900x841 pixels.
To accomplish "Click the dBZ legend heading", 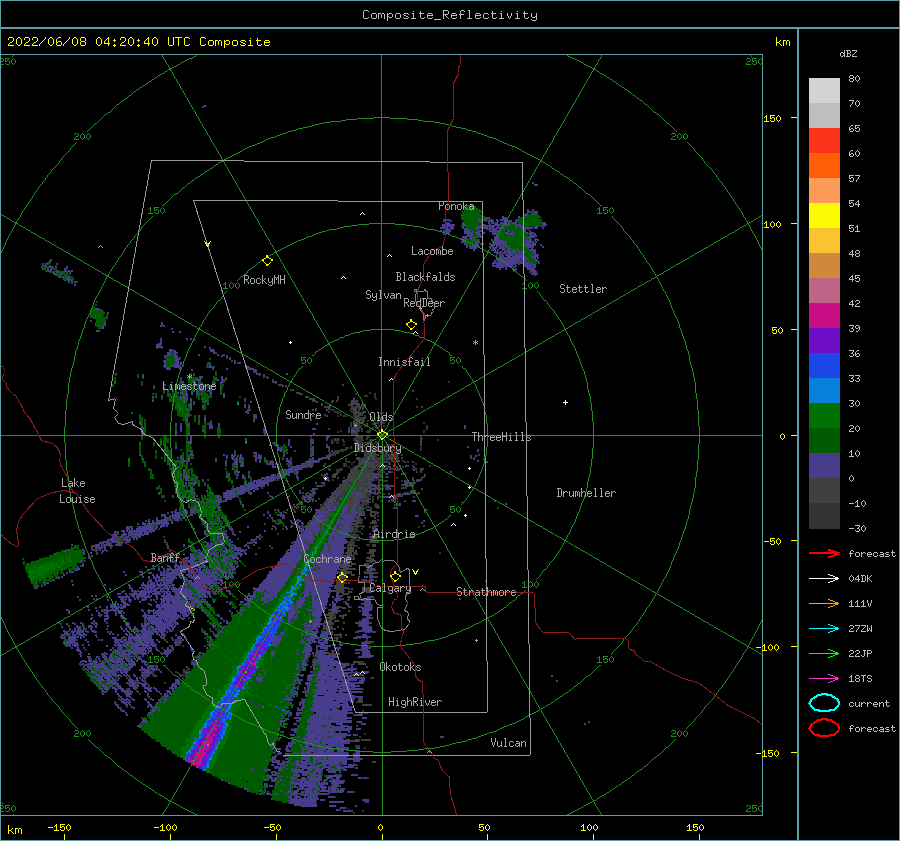I will click(848, 53).
